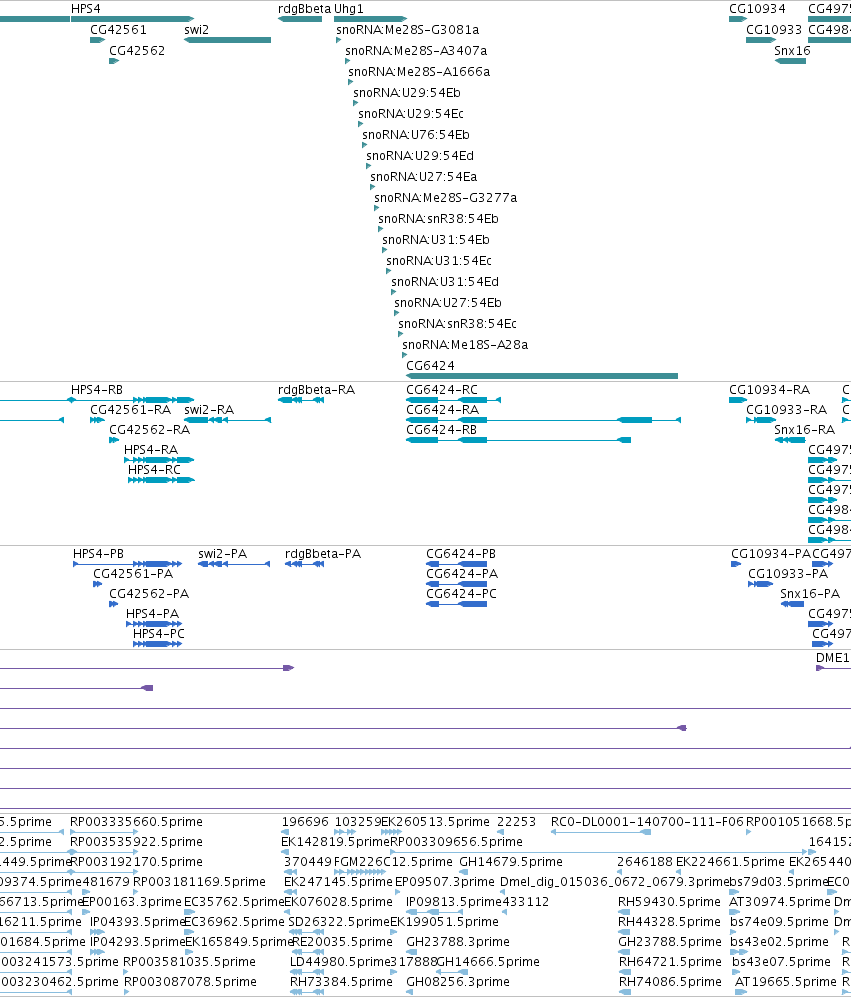Select the Dmel_dig_015036_0672_0679.3prime label
The width and height of the screenshot is (851, 997).
coord(614,882)
